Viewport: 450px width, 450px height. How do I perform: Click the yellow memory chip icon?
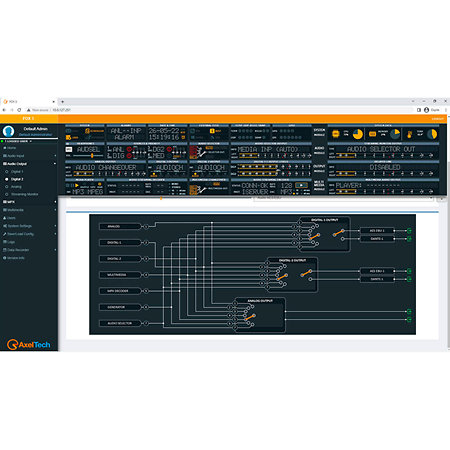(x=373, y=134)
